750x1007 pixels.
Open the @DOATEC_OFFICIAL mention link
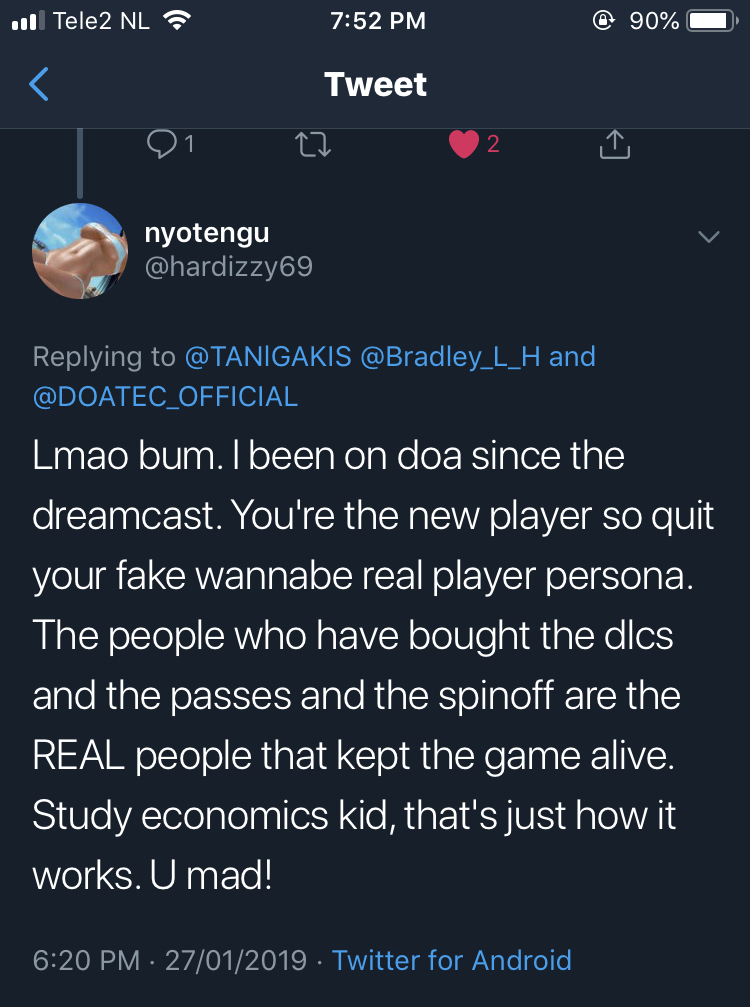click(165, 396)
